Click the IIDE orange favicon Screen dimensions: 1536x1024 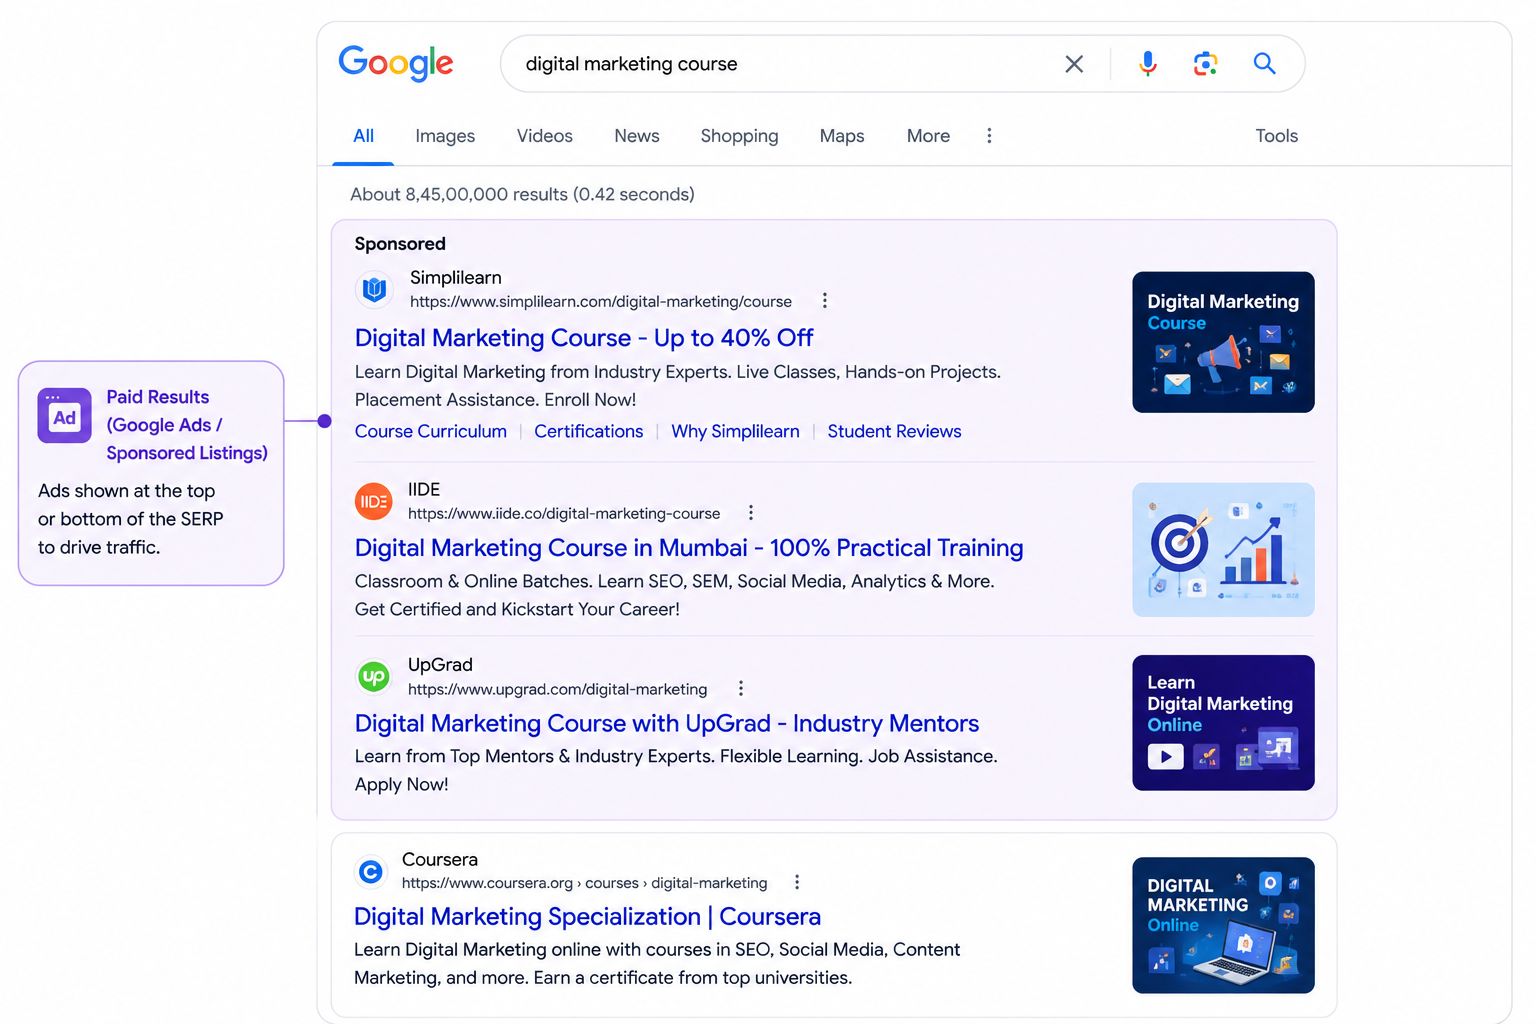[374, 501]
